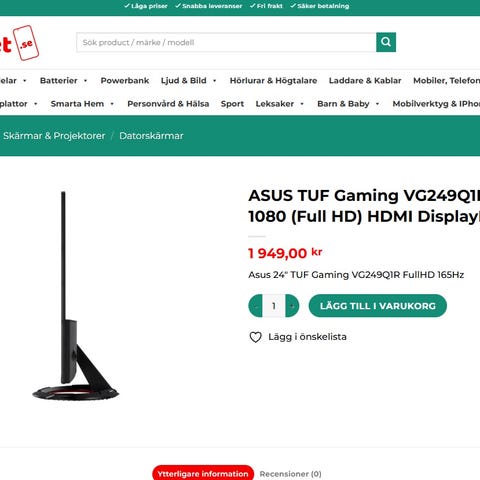Decrease quantity with the minus button
Screen dimensions: 480x480
point(256,306)
